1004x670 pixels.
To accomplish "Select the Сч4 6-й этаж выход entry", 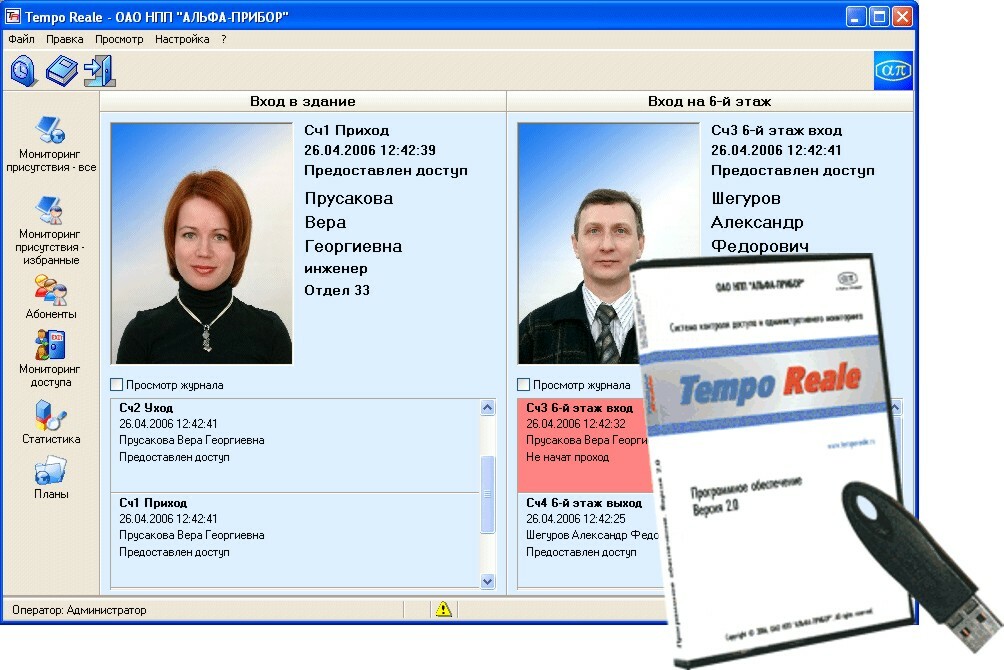I will click(589, 540).
